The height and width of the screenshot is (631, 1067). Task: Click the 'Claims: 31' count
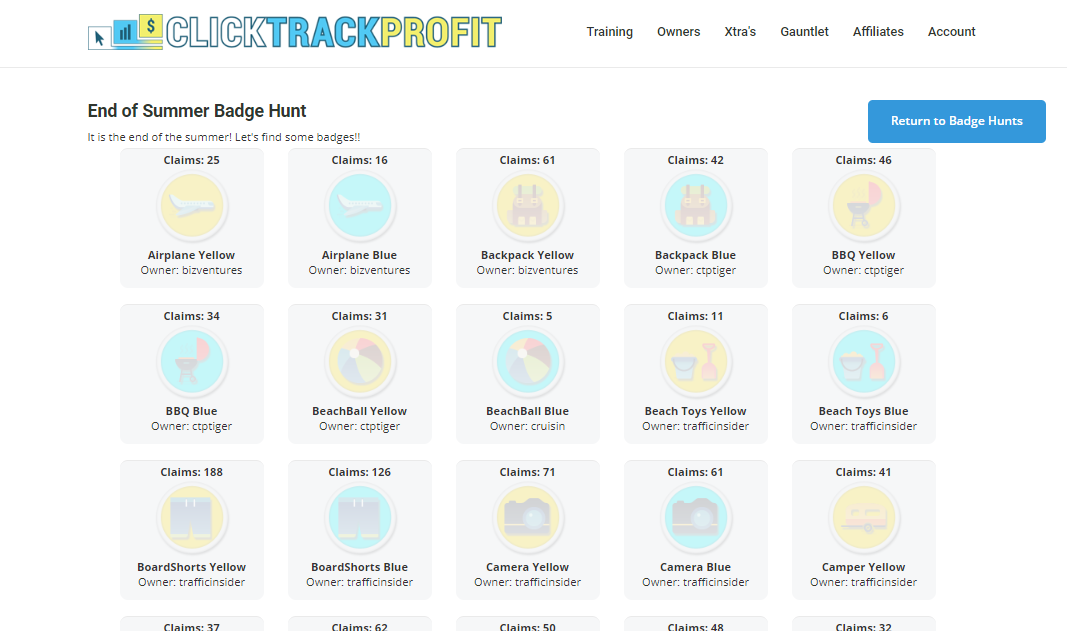tap(359, 317)
